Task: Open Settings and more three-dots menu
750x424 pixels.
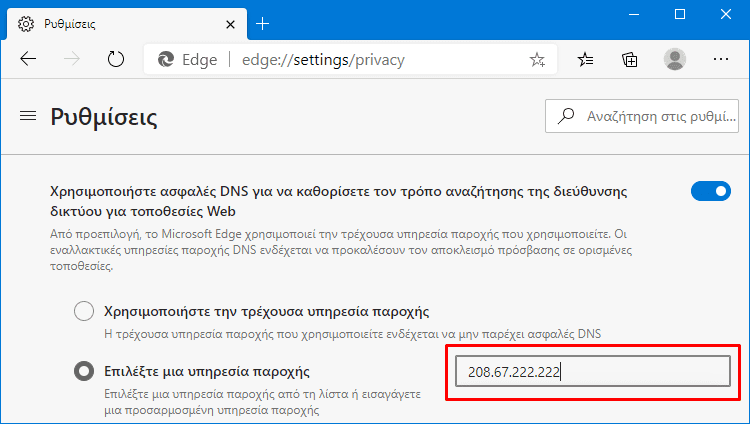Action: pyautogui.click(x=720, y=59)
